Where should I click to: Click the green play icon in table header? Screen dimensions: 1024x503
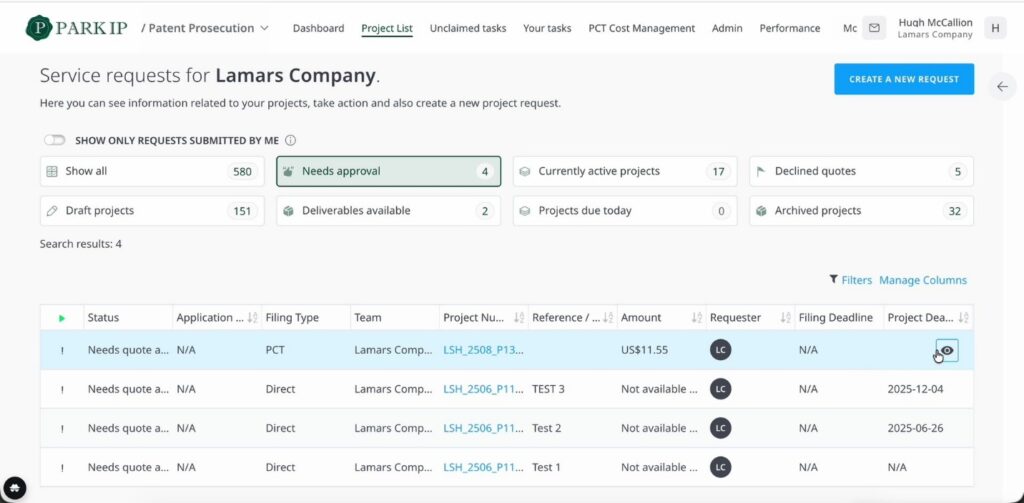[61, 318]
